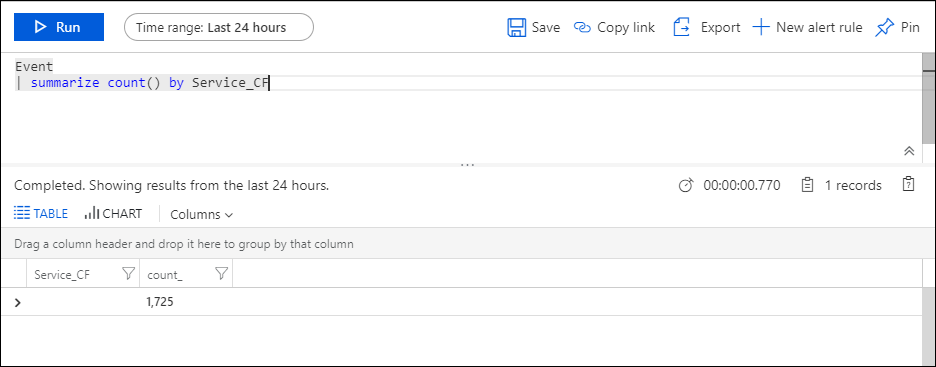Sort by the Service_CF column header
The height and width of the screenshot is (367, 936).
62,275
